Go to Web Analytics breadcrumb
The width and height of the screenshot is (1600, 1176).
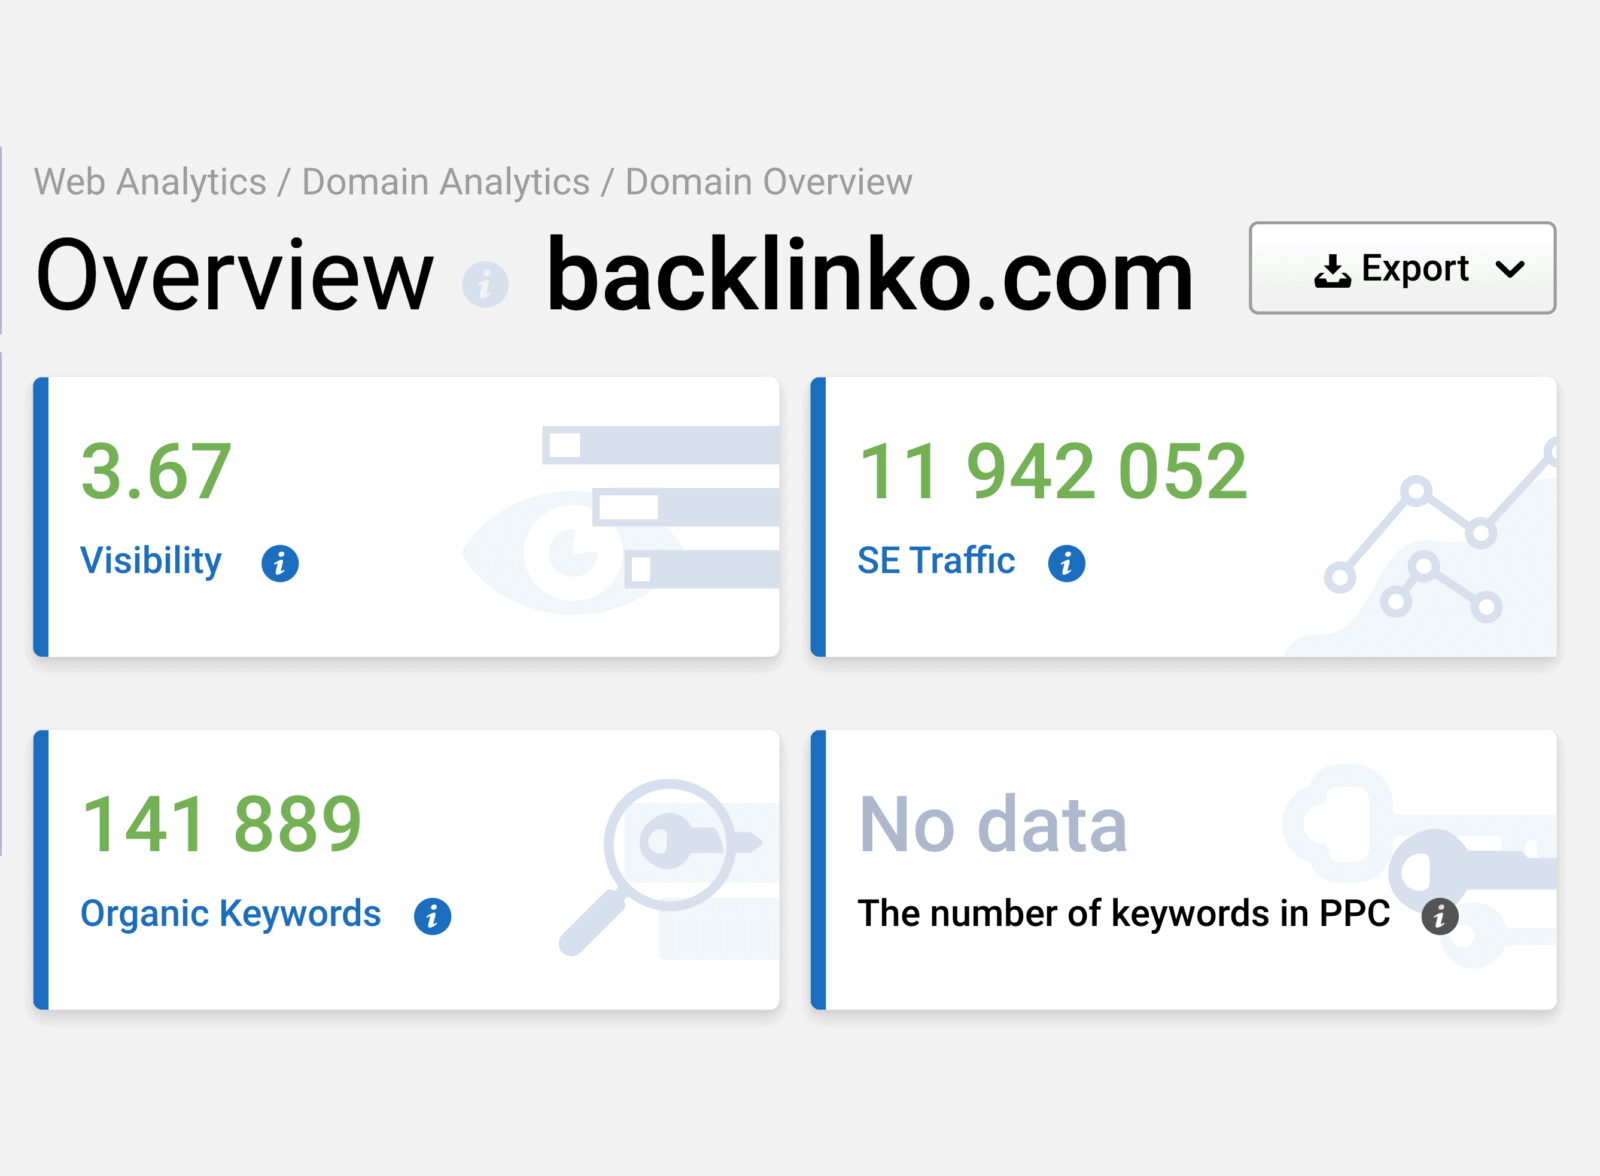150,182
